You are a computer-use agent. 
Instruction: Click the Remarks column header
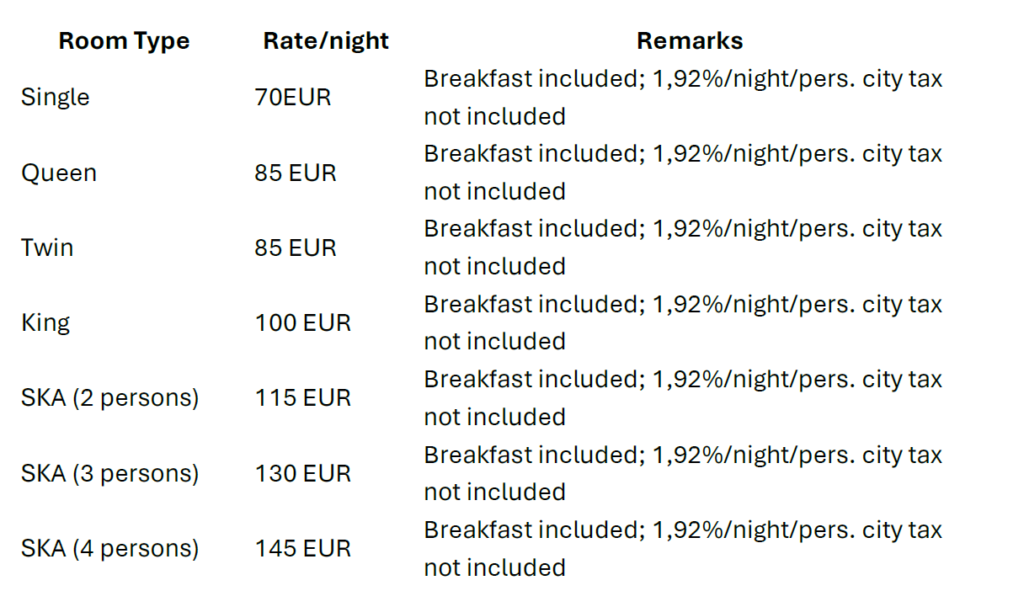[x=689, y=42]
